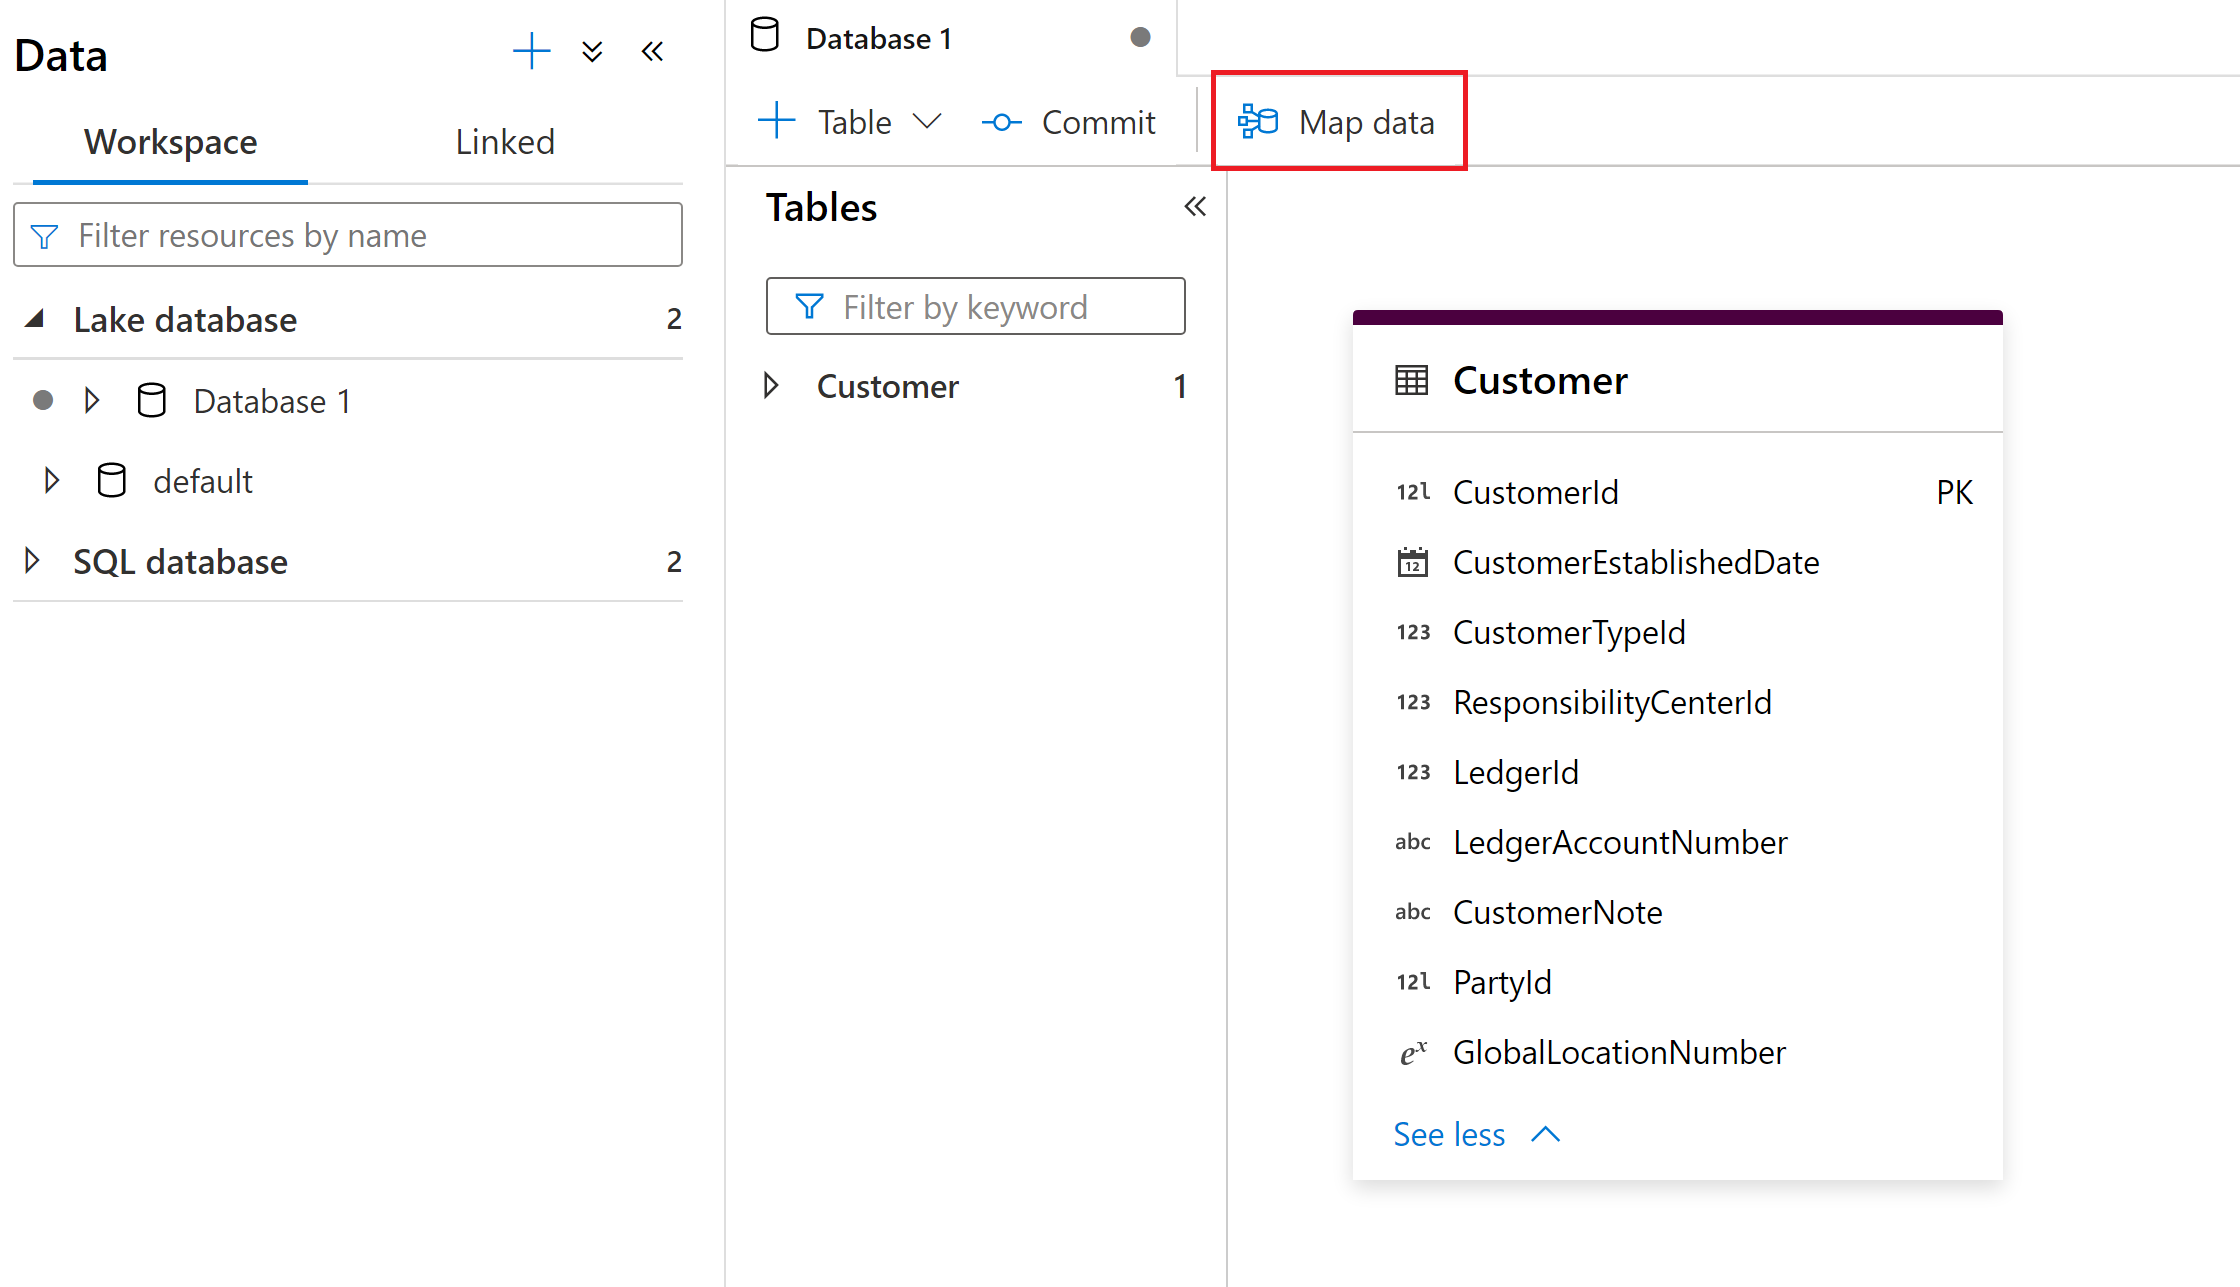
Task: Click the Database 1 cylinder icon
Action: (x=152, y=400)
